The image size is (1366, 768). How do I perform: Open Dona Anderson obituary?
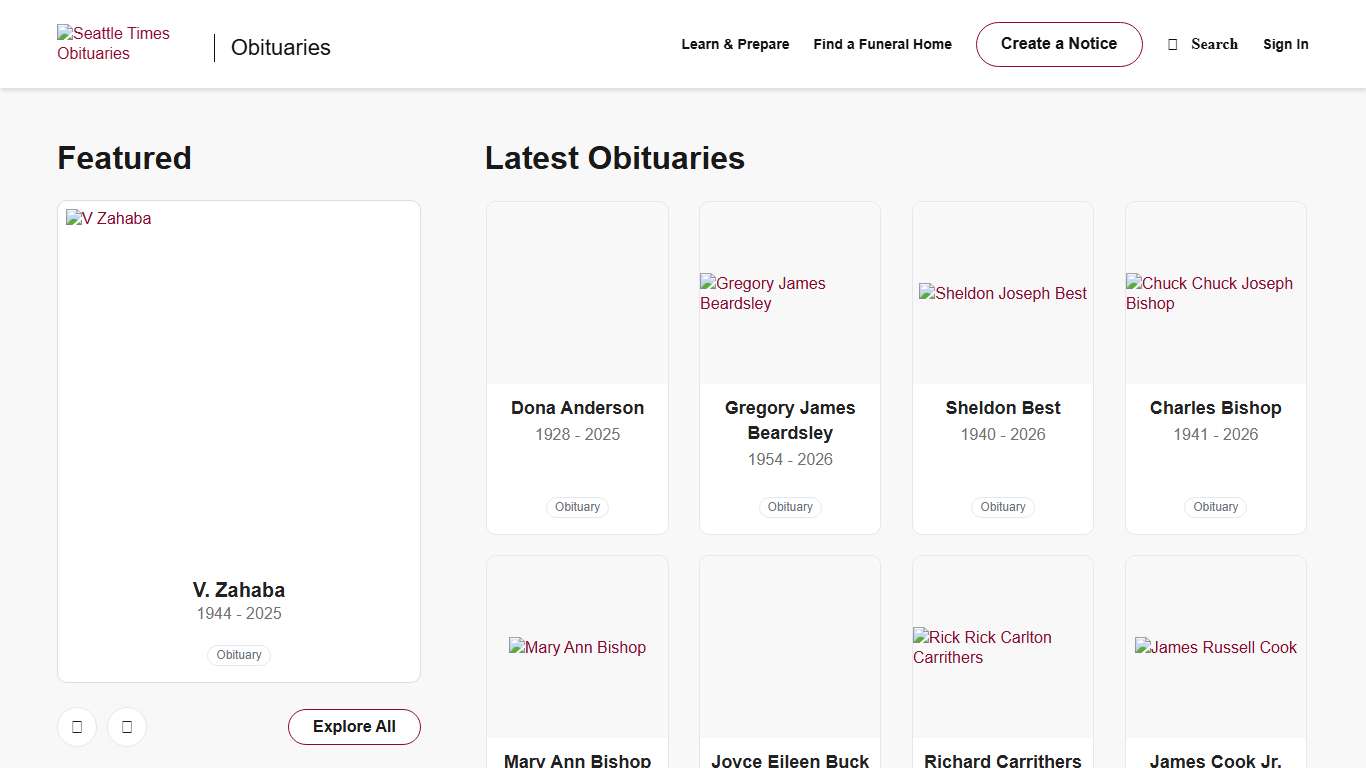577,408
